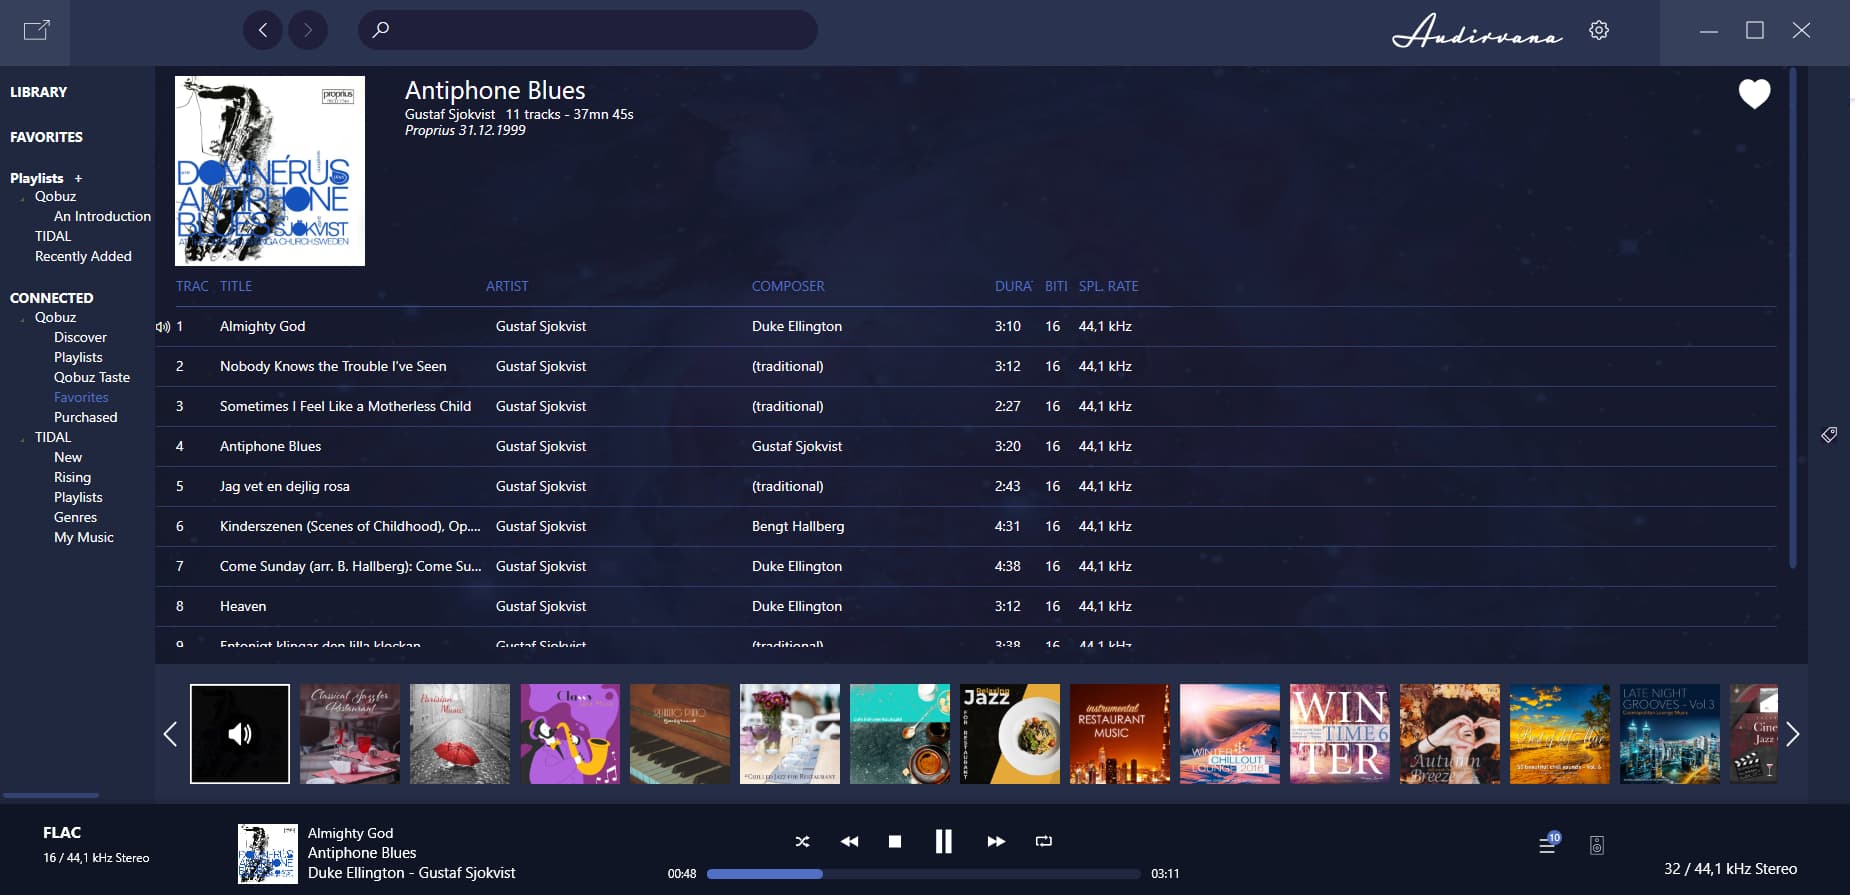Open the play queue list

[x=1547, y=845]
